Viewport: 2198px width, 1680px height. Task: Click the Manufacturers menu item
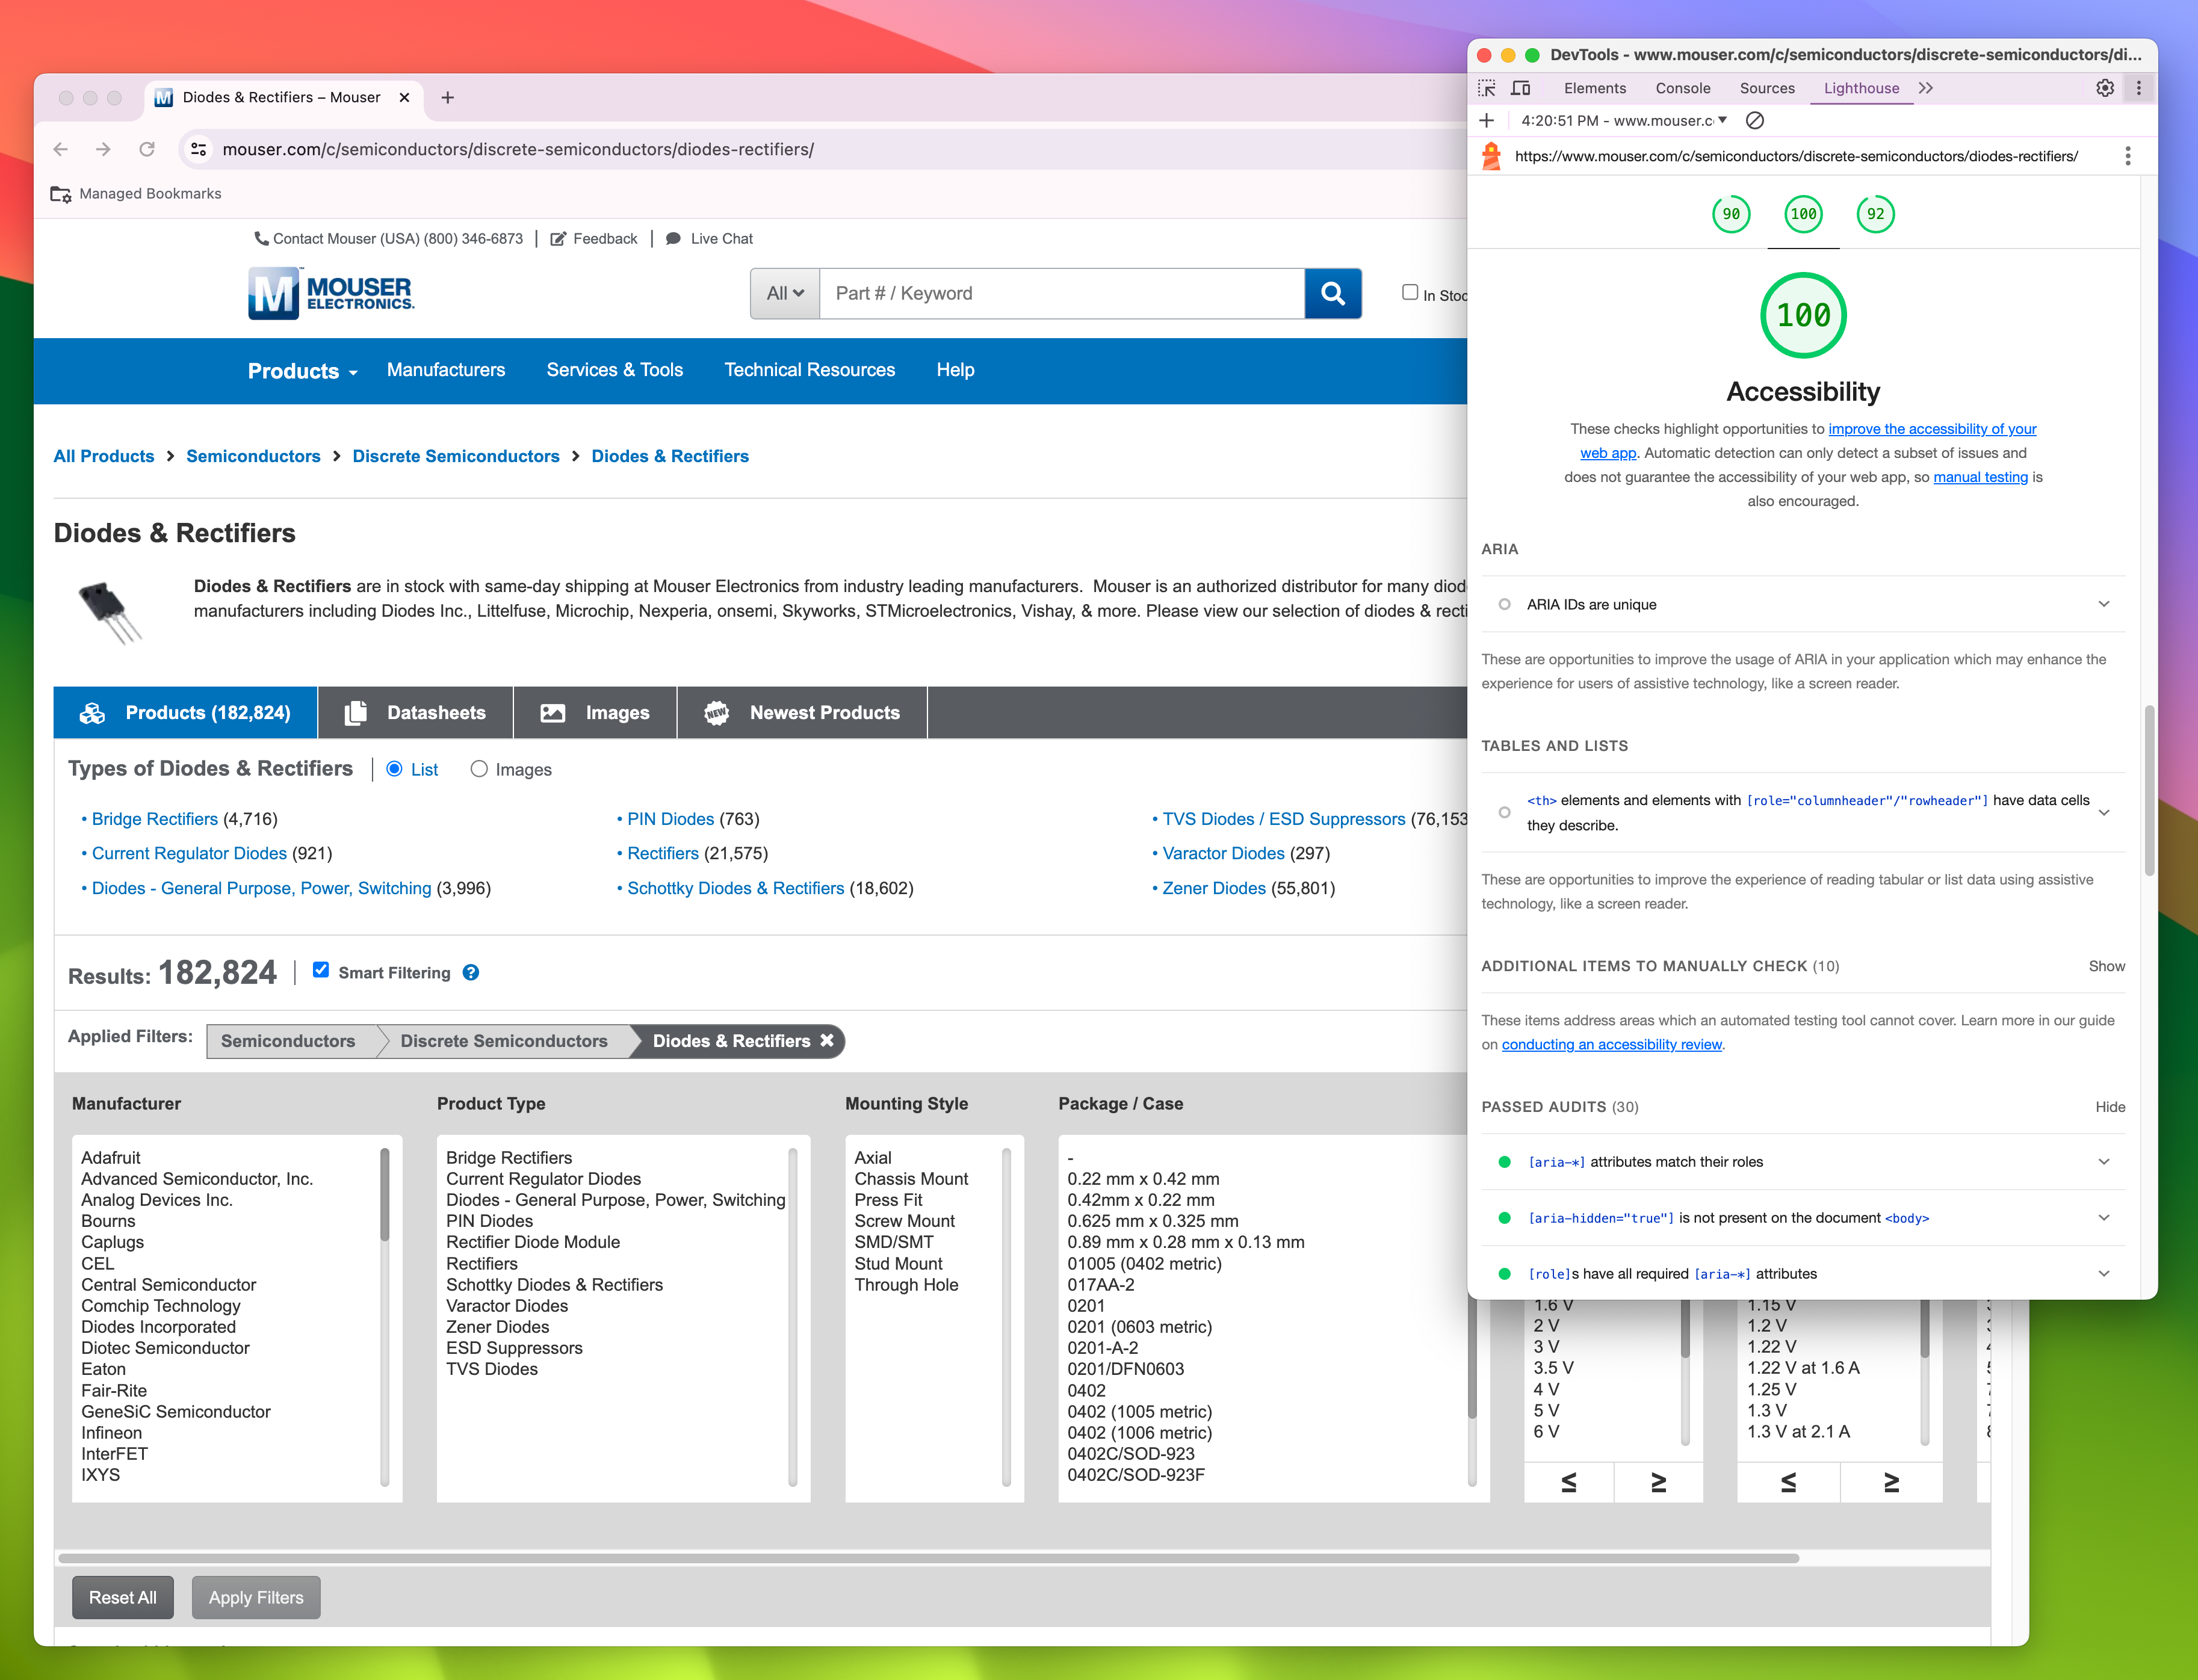[x=446, y=370]
